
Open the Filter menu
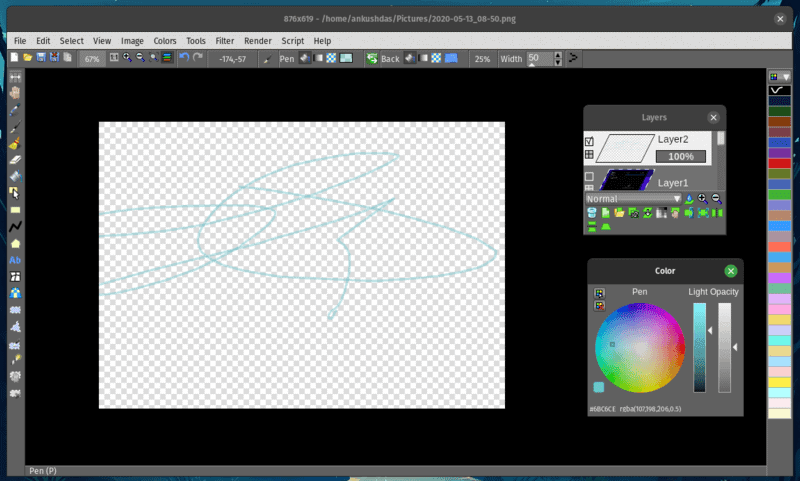(225, 41)
